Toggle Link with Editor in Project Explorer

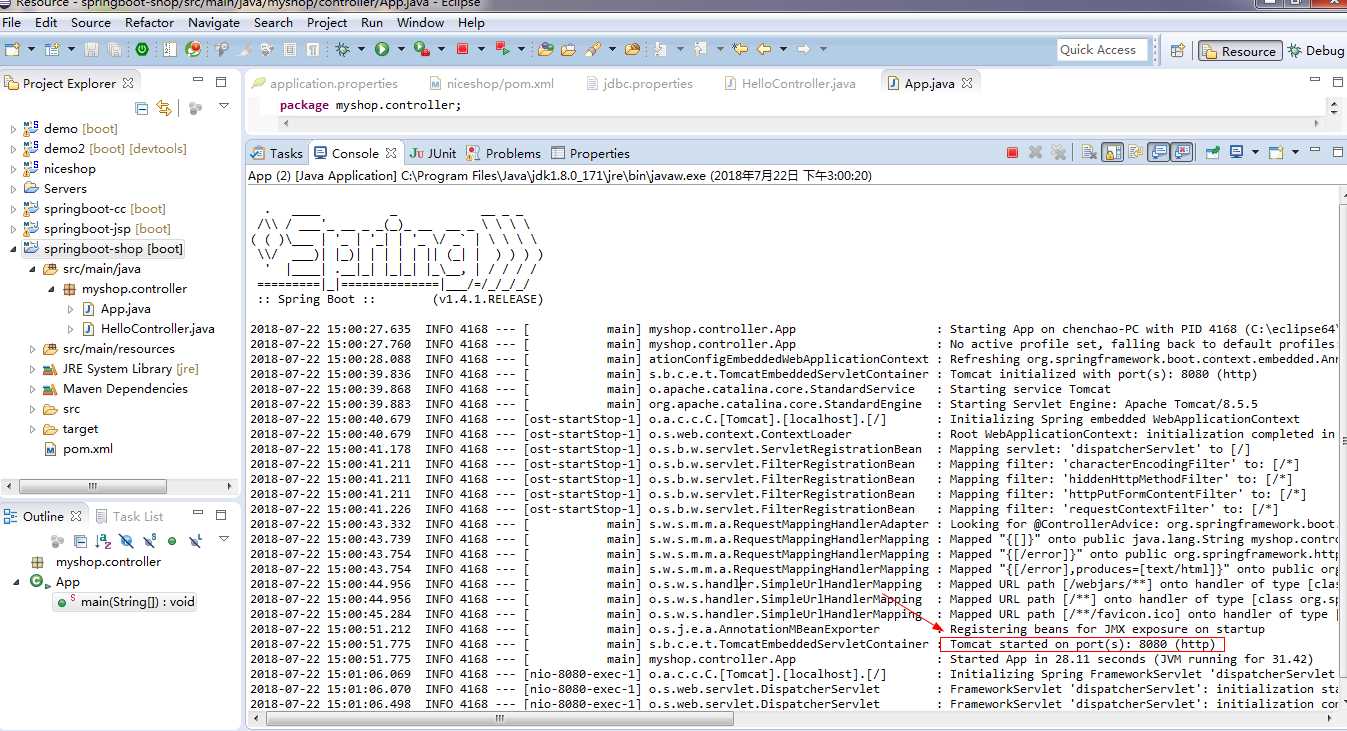click(164, 108)
